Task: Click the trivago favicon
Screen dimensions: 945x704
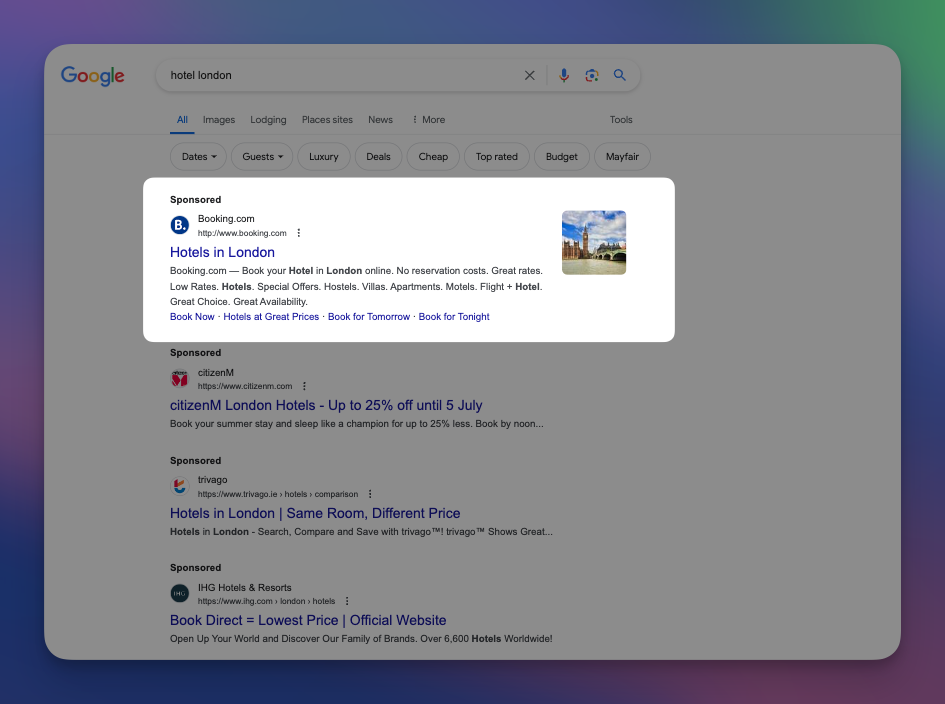Action: (x=180, y=486)
